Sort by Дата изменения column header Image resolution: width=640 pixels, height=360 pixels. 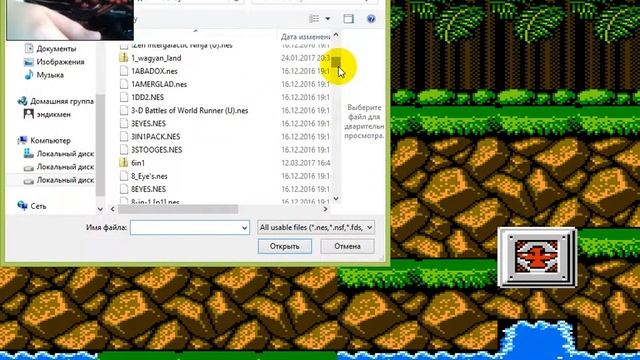[x=305, y=37]
